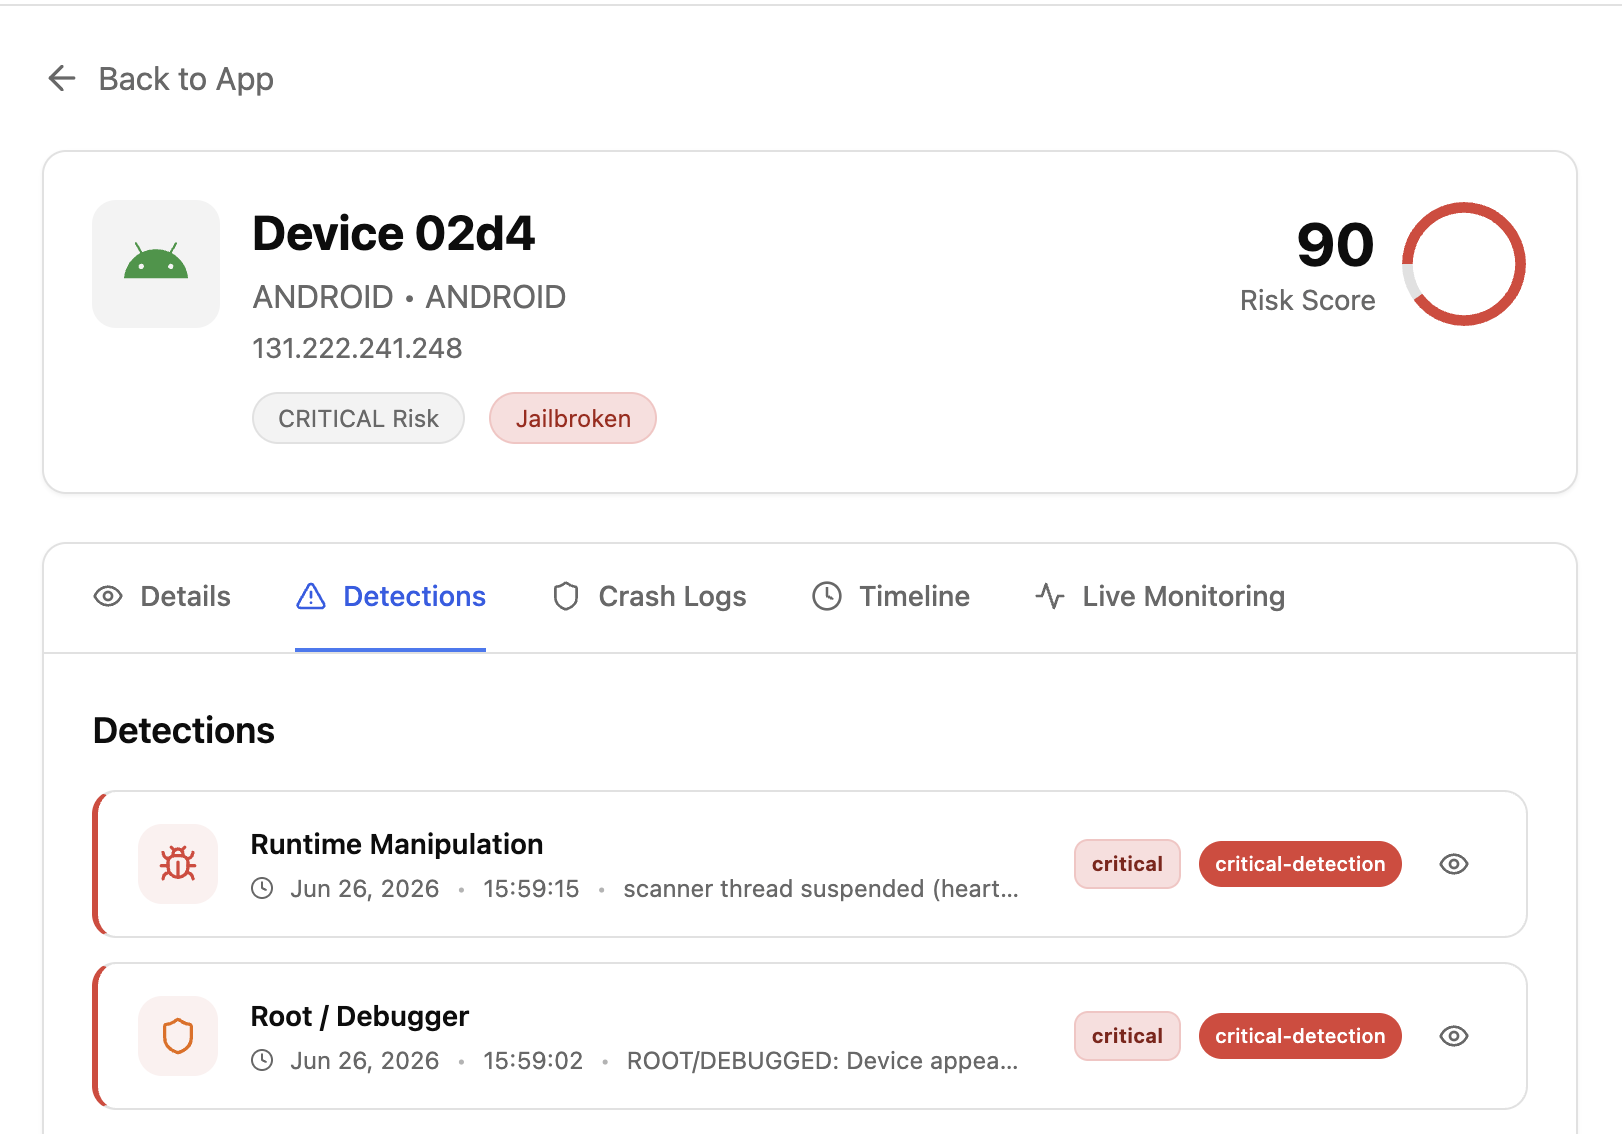View Root / Debugger details via eye icon
The height and width of the screenshot is (1134, 1622).
(x=1454, y=1036)
